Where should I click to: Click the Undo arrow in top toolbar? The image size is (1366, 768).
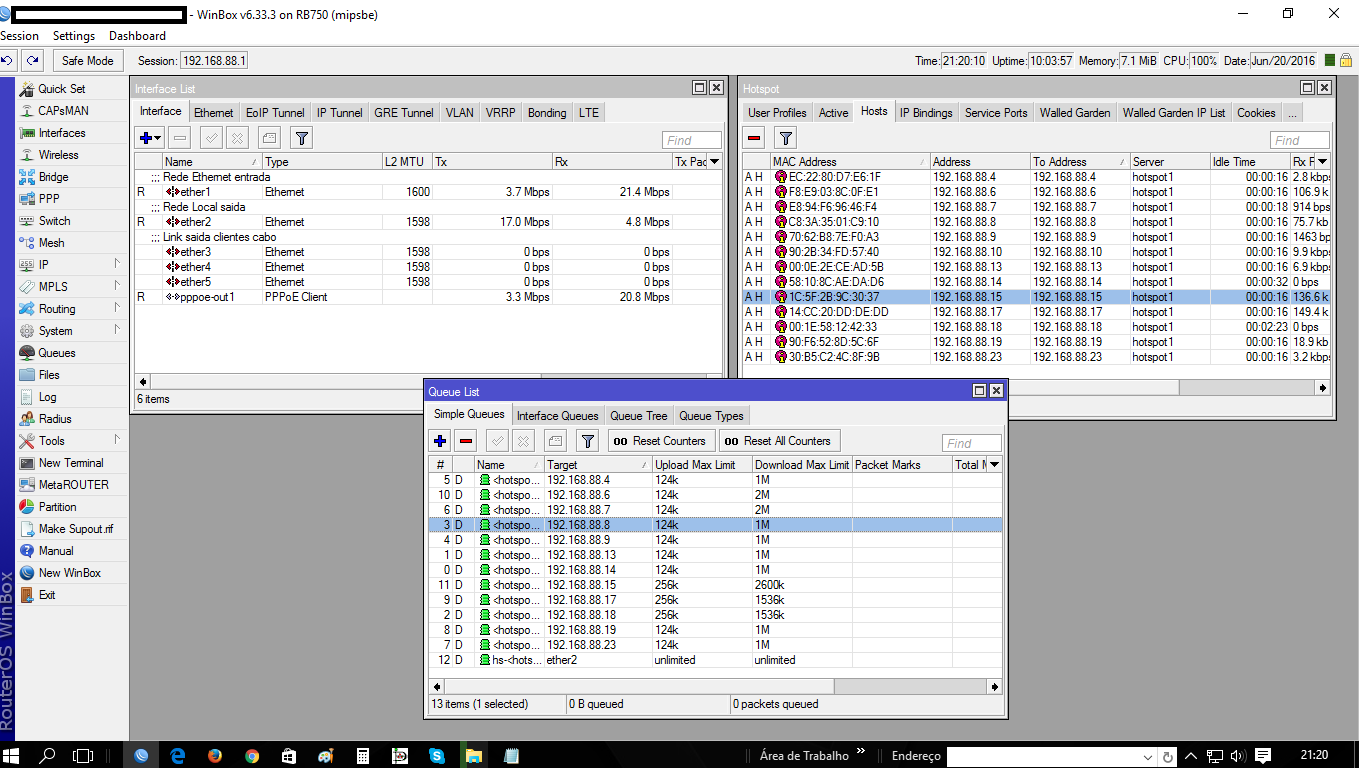pos(8,61)
